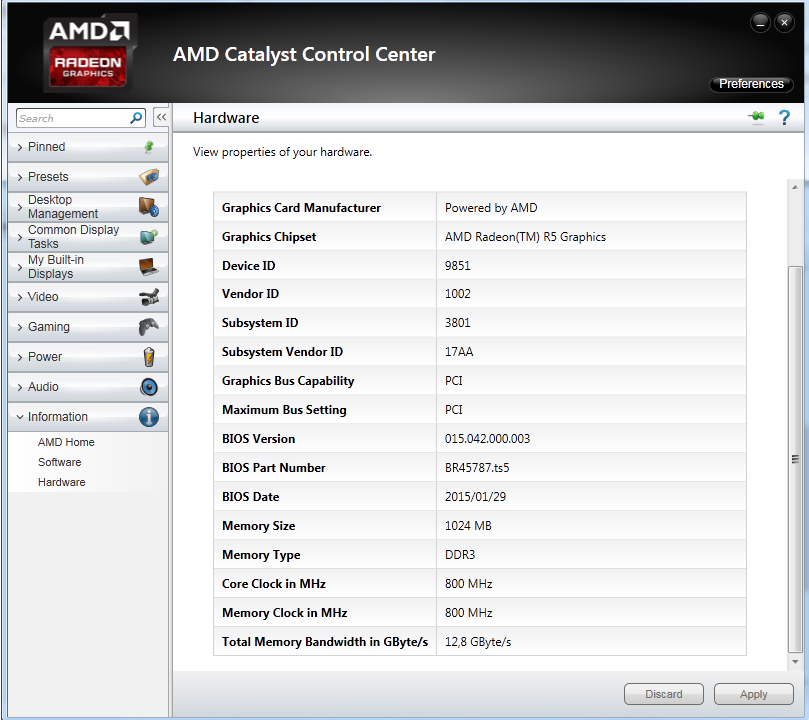The height and width of the screenshot is (720, 809).
Task: Click the vertical scrollbar thumb
Action: [x=795, y=459]
